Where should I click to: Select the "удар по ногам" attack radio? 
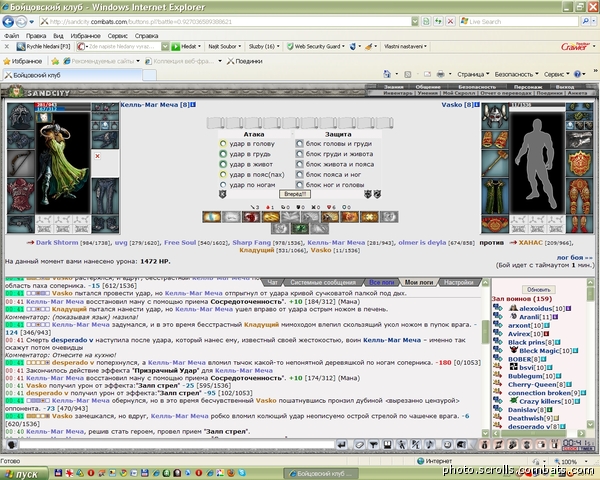click(223, 184)
